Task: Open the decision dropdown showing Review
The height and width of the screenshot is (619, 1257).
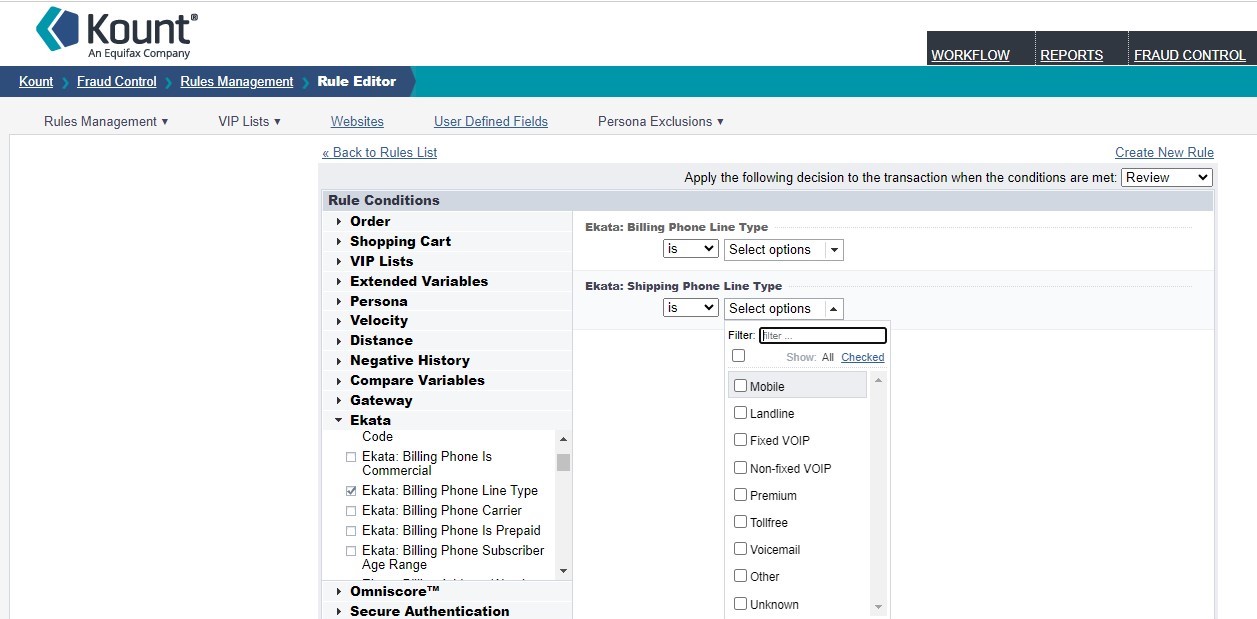Action: coord(1166,177)
